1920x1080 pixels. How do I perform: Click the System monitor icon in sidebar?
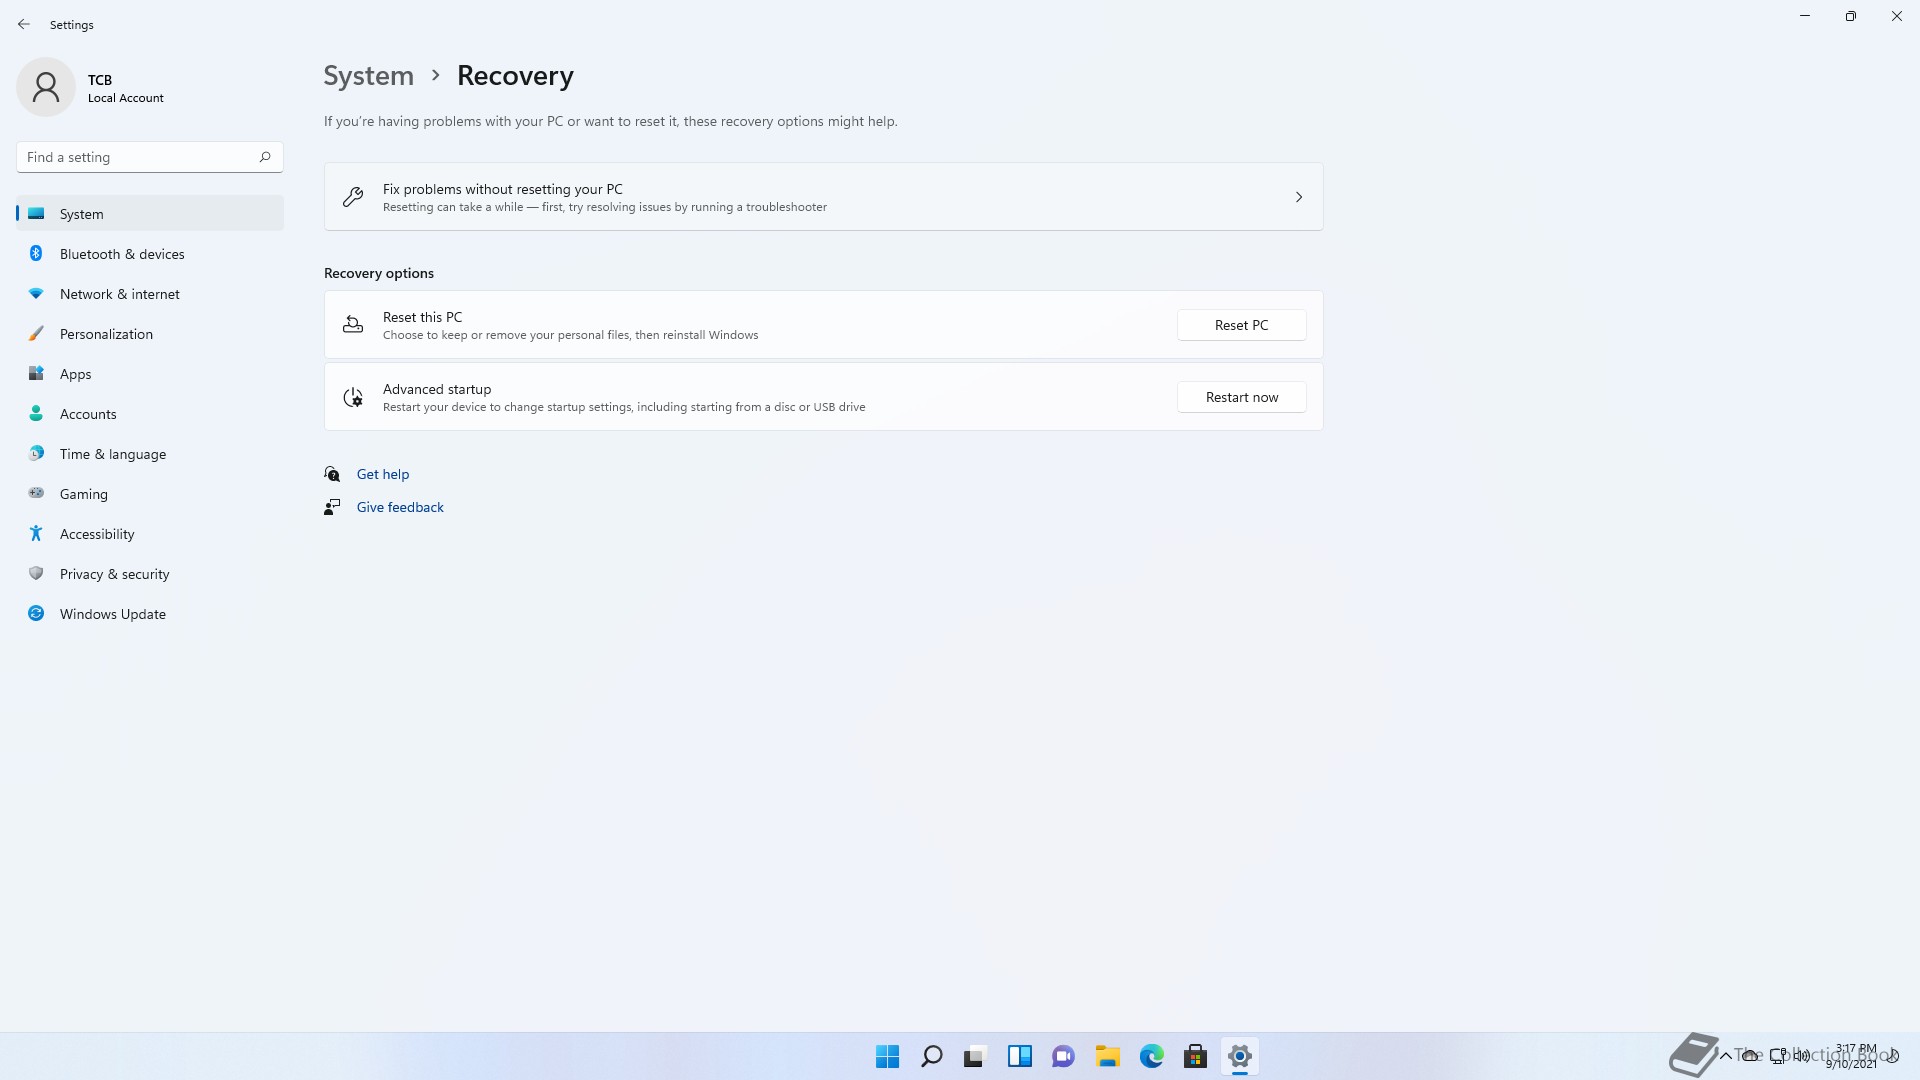36,214
